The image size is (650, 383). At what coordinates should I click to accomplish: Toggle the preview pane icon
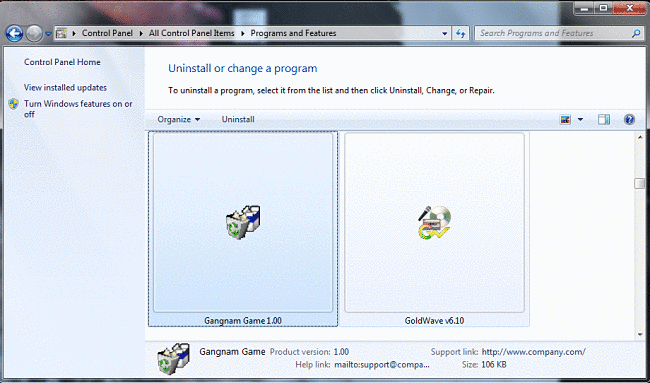604,120
